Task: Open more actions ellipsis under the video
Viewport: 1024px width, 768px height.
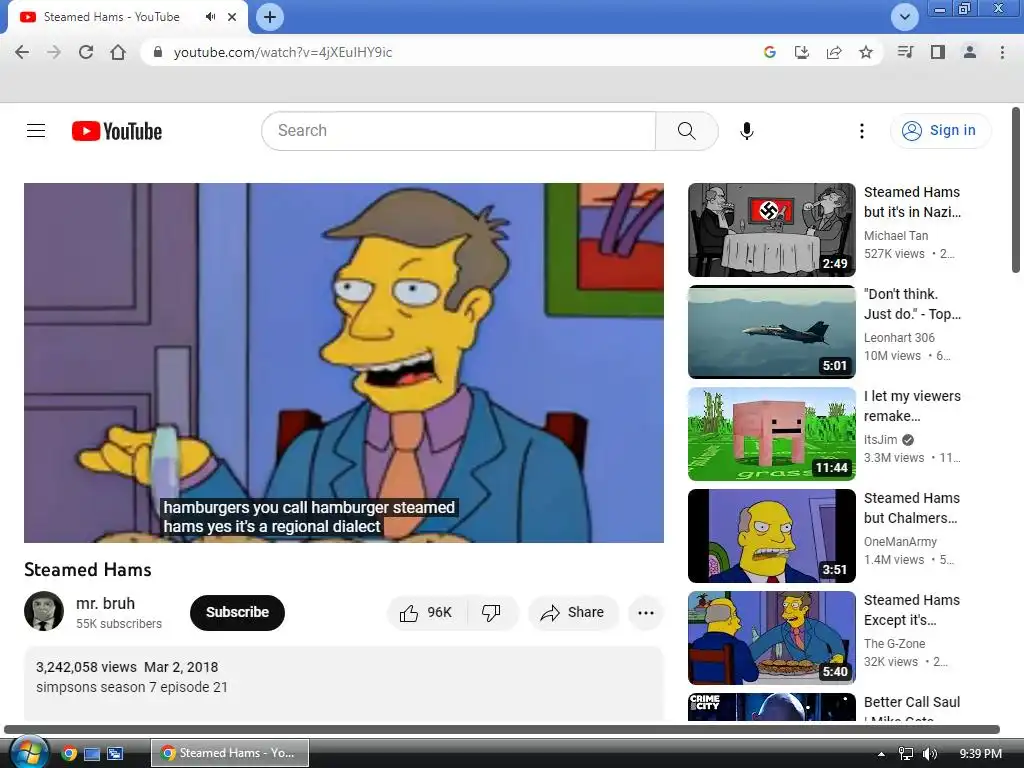Action: [645, 613]
